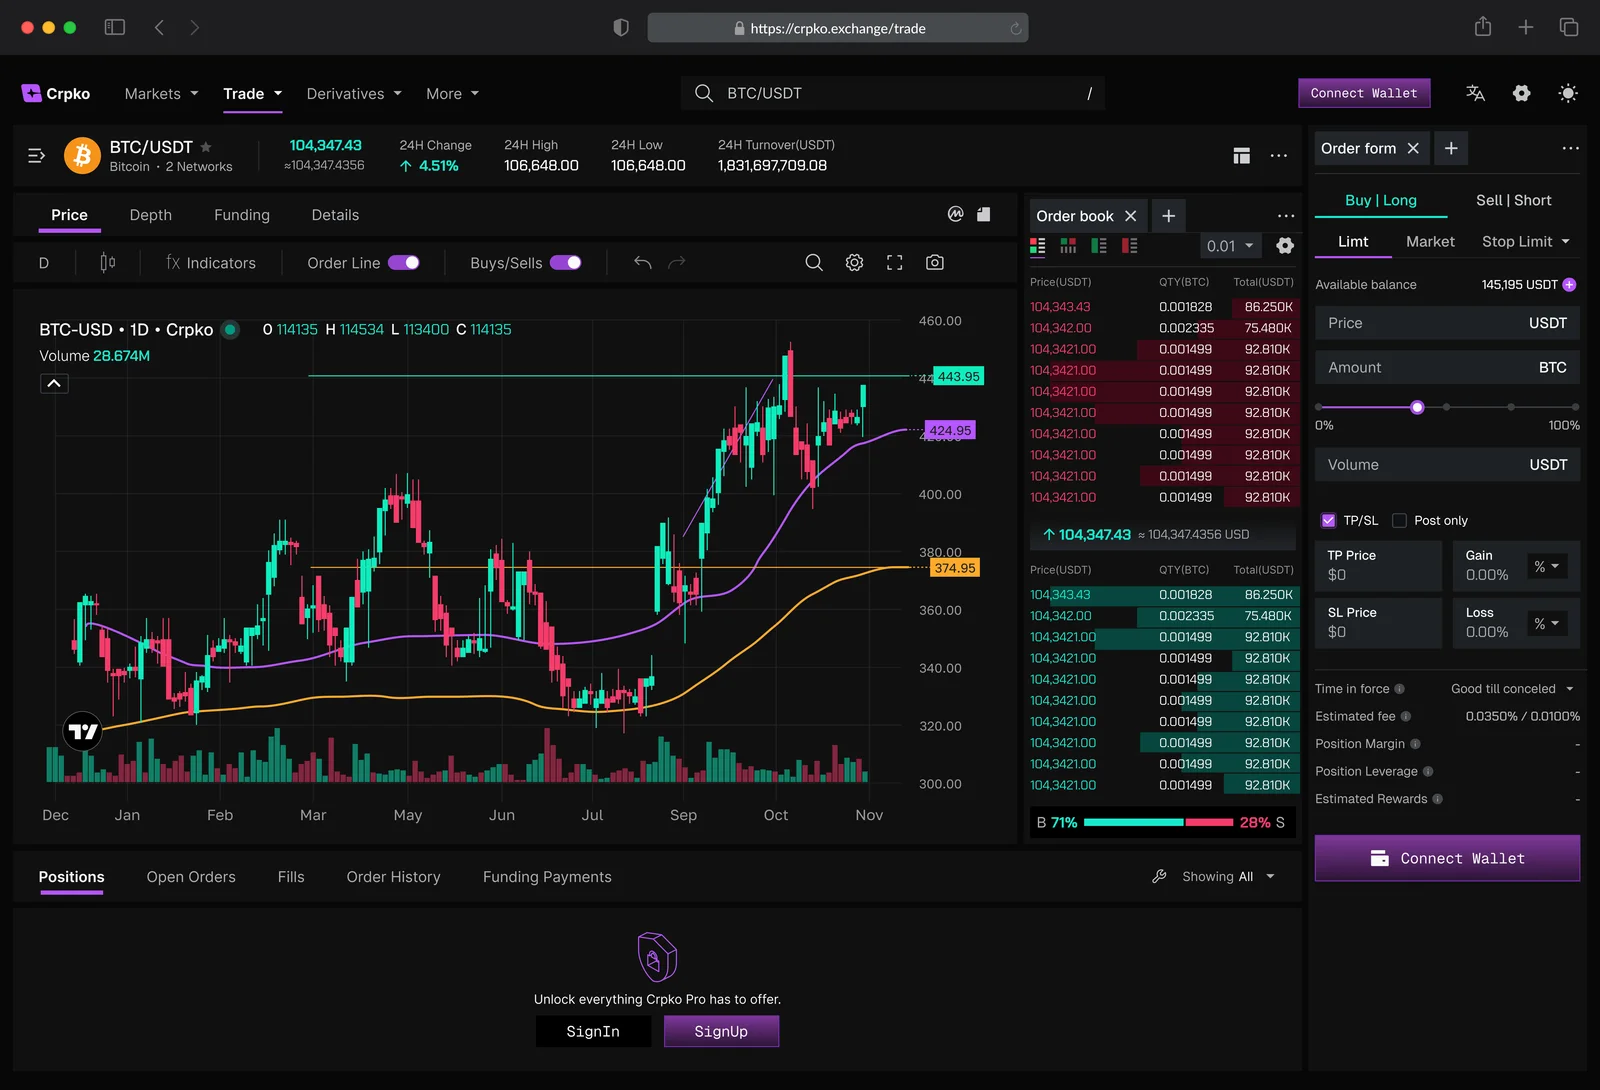Viewport: 1600px width, 1090px height.
Task: Open the Details tab
Action: (335, 215)
